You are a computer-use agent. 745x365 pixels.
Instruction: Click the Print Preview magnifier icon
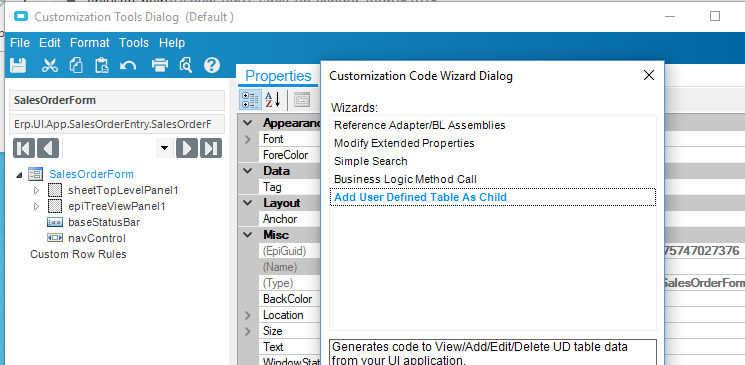click(186, 65)
